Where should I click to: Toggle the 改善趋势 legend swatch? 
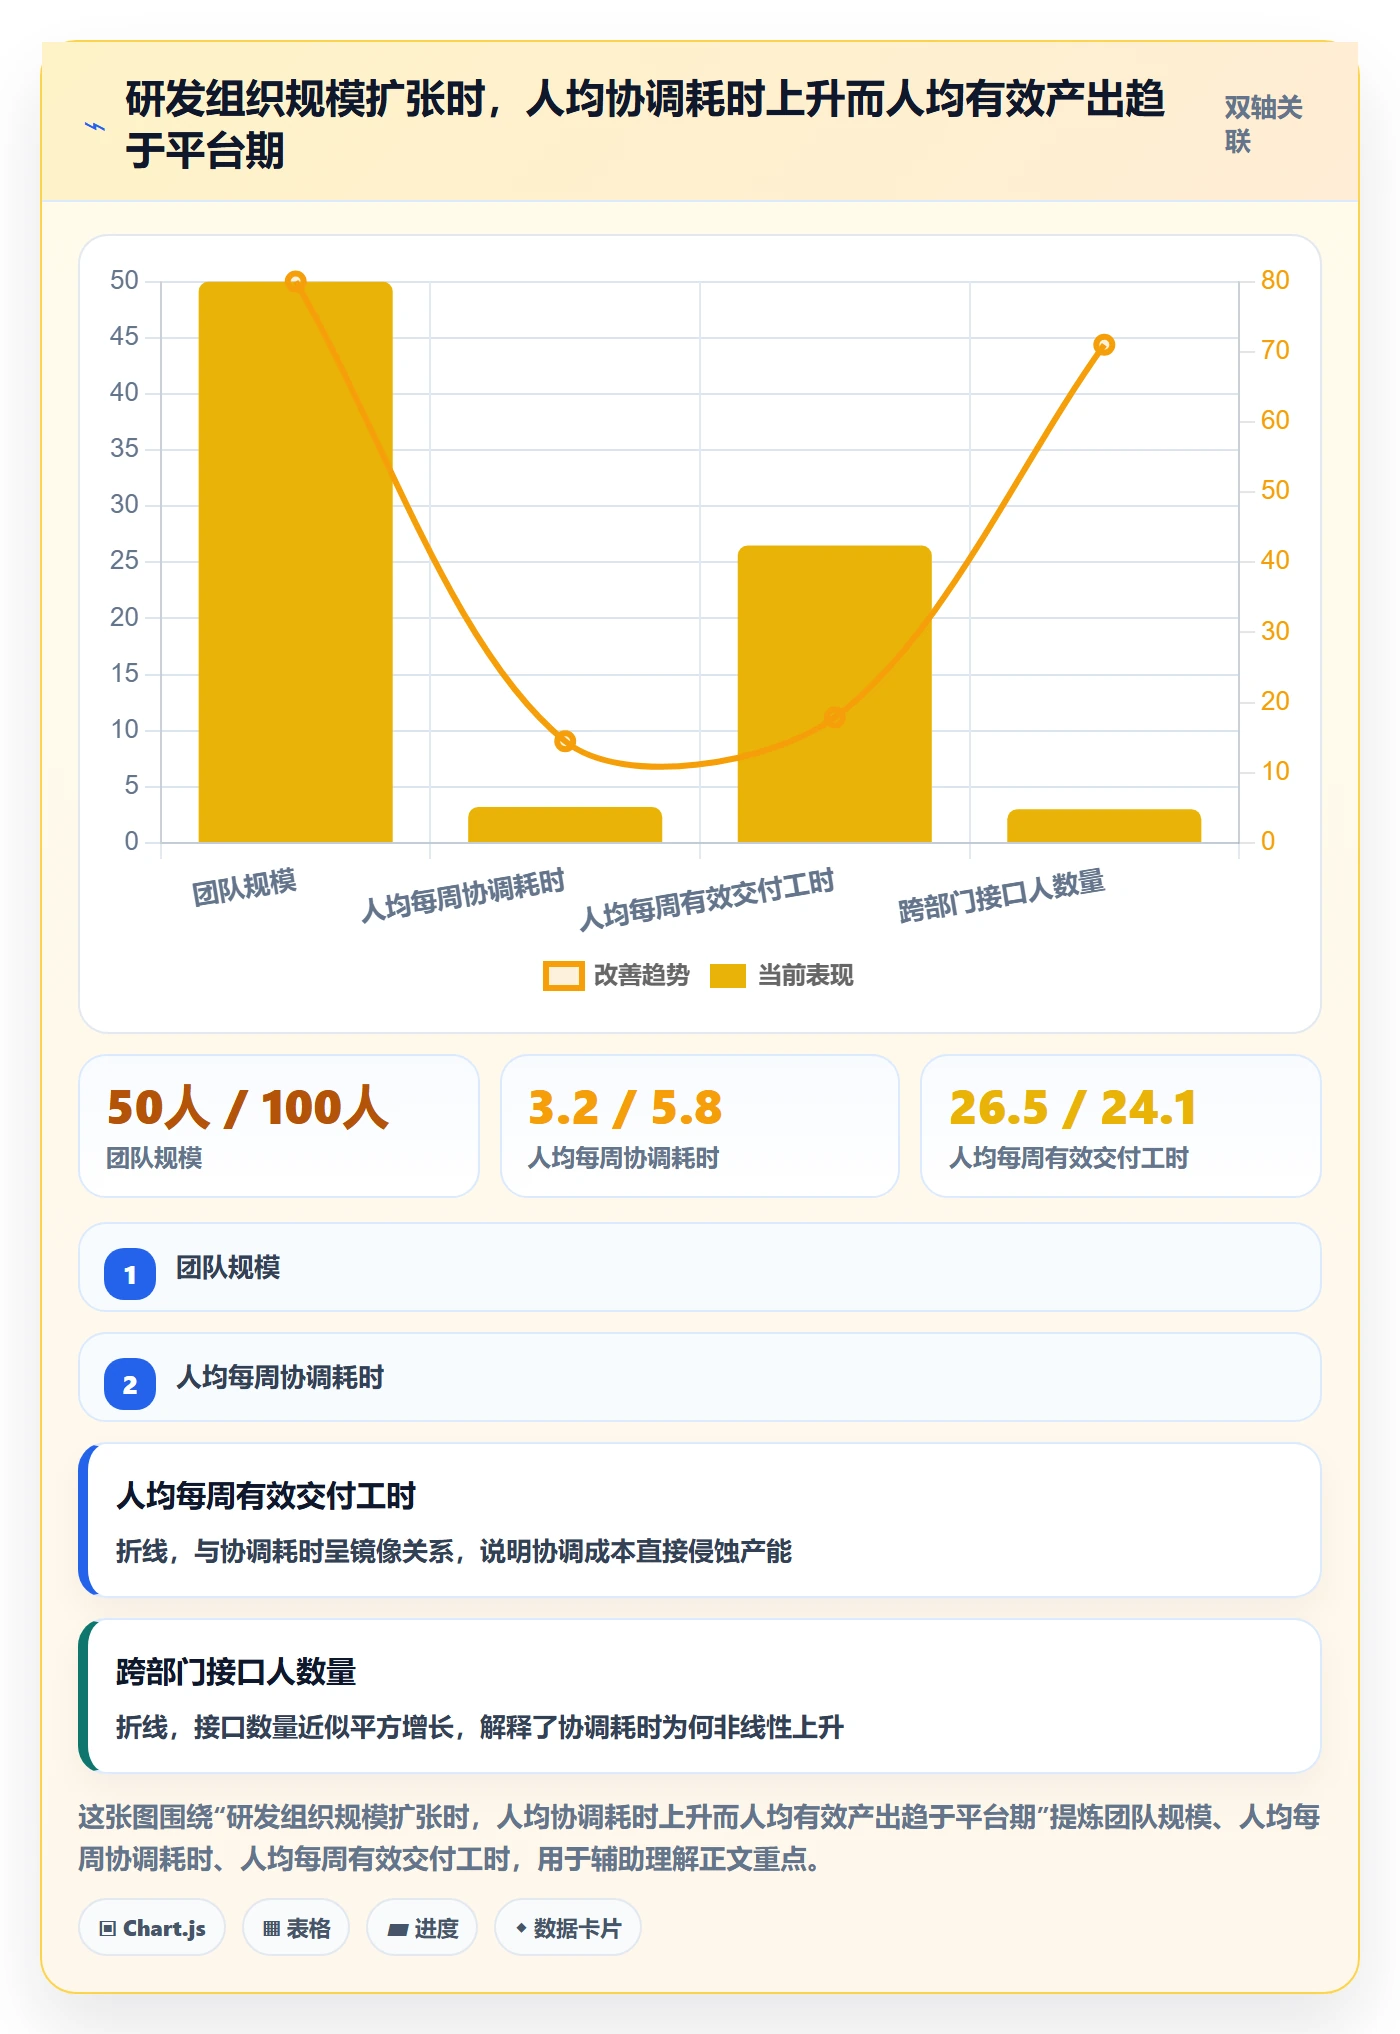(563, 976)
